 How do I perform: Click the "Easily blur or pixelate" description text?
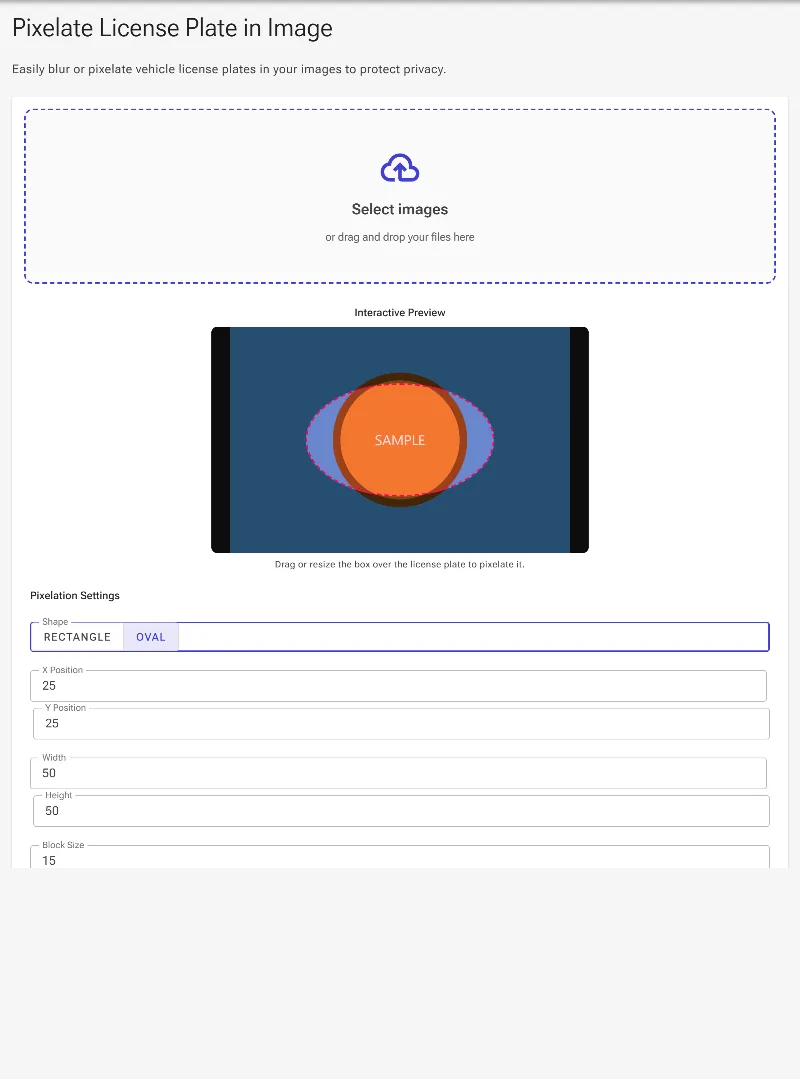pos(229,70)
